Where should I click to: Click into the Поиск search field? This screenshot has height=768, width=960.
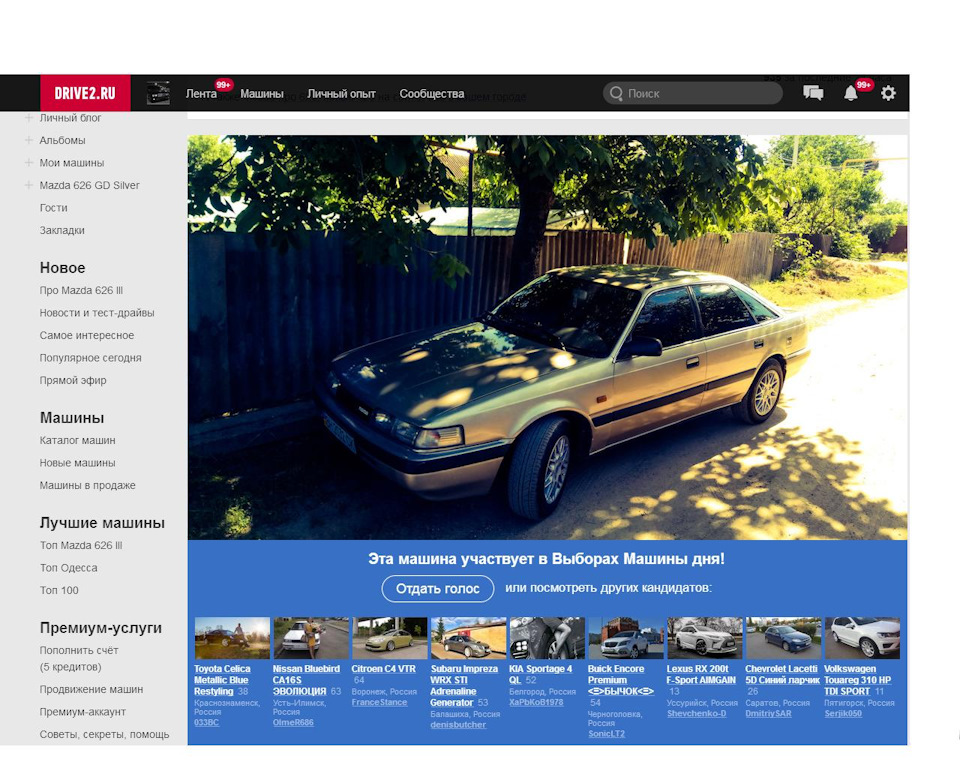click(x=693, y=94)
